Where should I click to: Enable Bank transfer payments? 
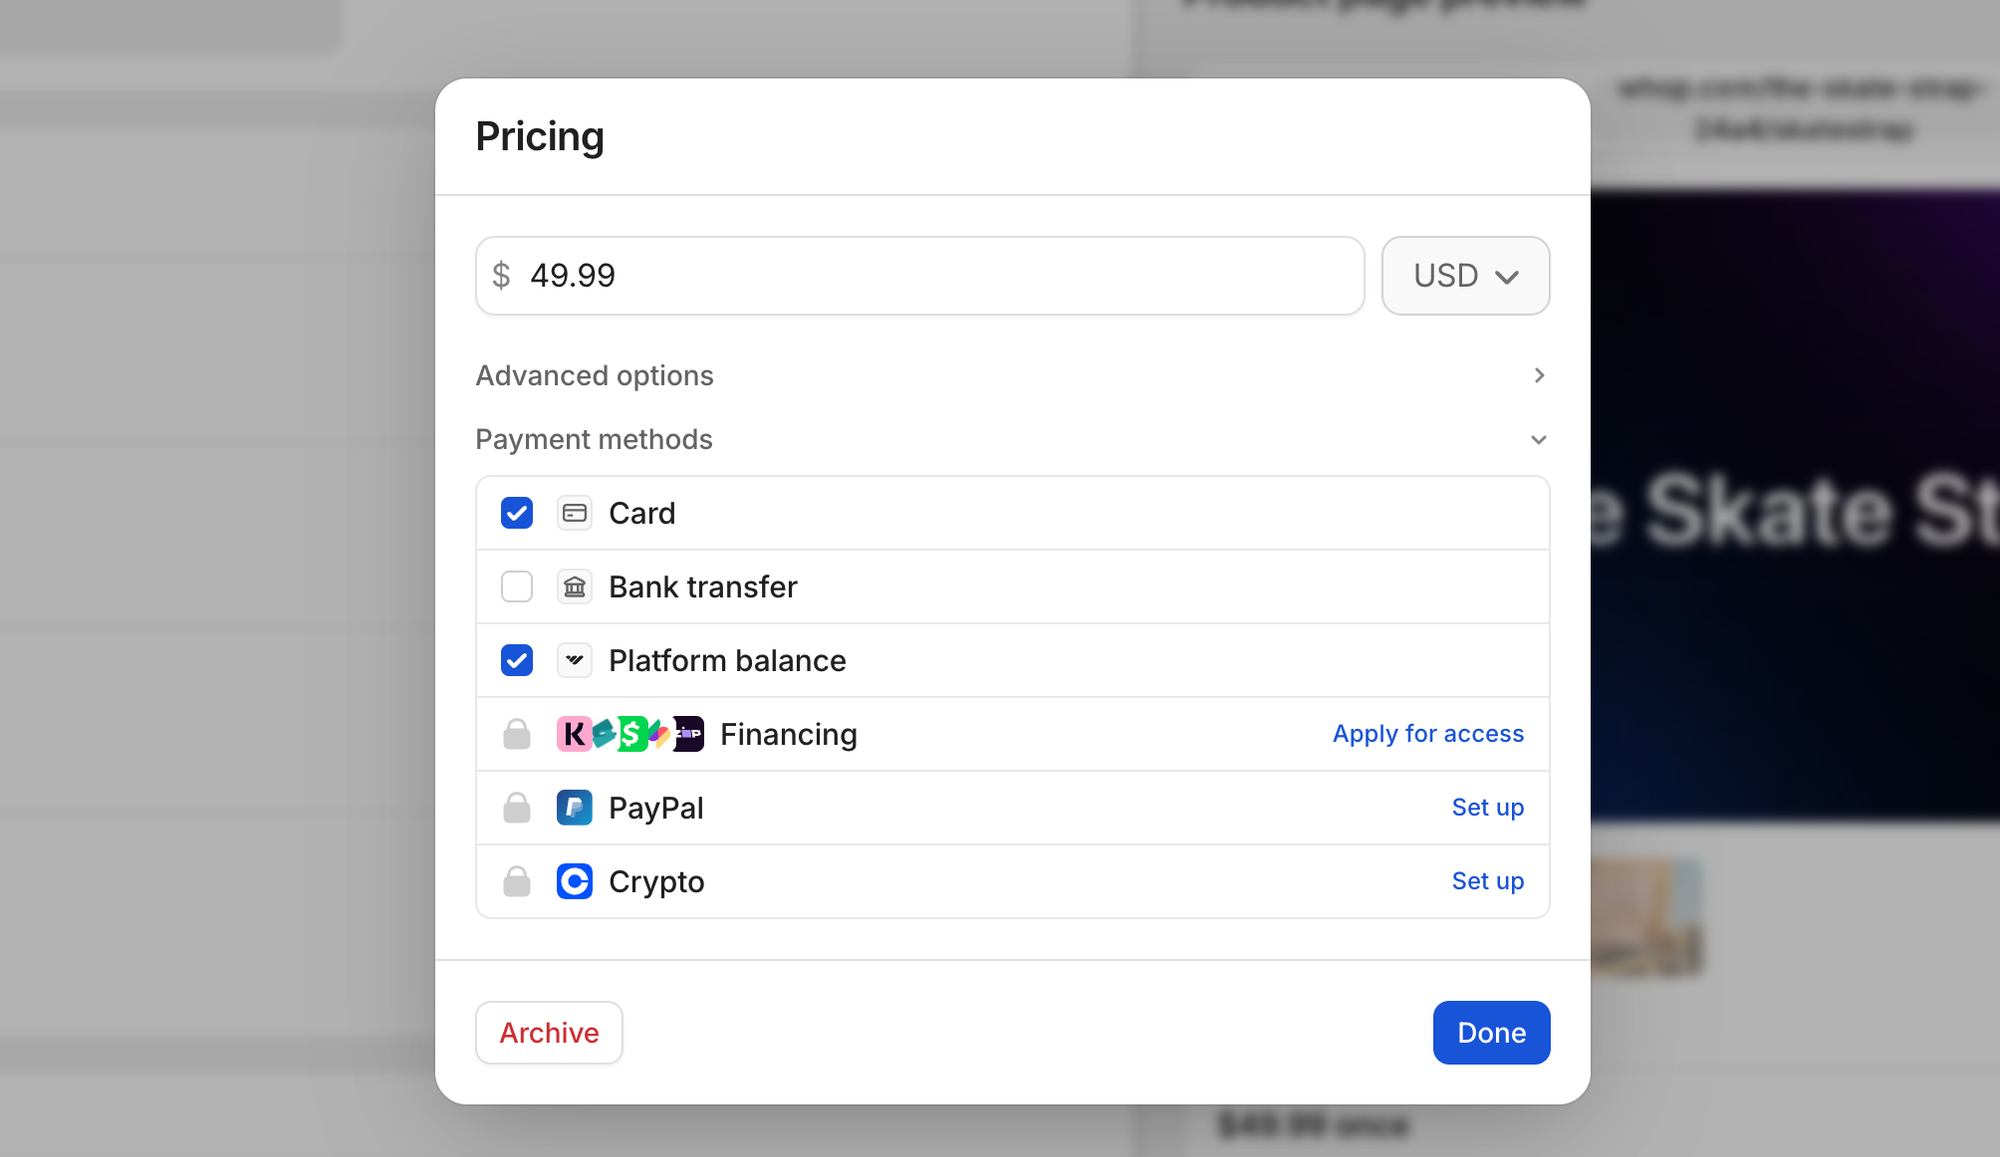(516, 587)
